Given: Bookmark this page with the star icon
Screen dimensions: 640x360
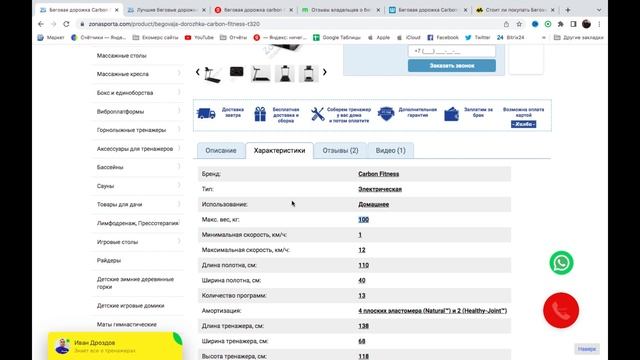Looking at the screenshot, I should (519, 24).
